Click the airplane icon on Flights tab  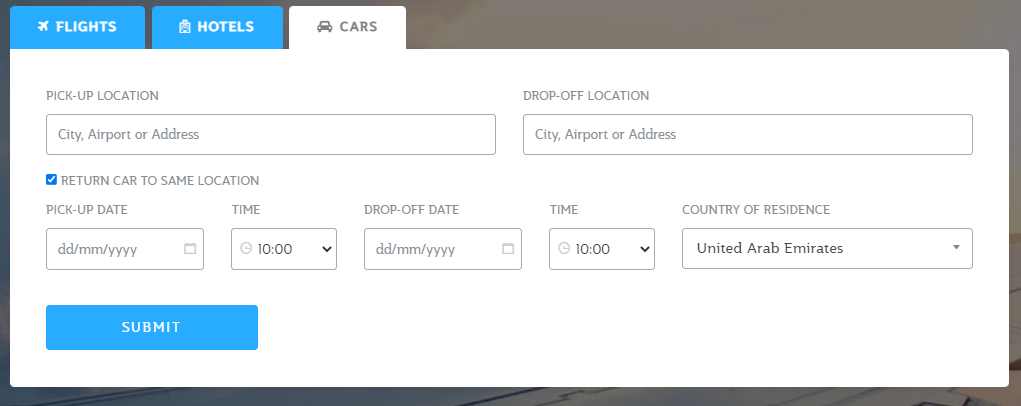click(x=44, y=27)
